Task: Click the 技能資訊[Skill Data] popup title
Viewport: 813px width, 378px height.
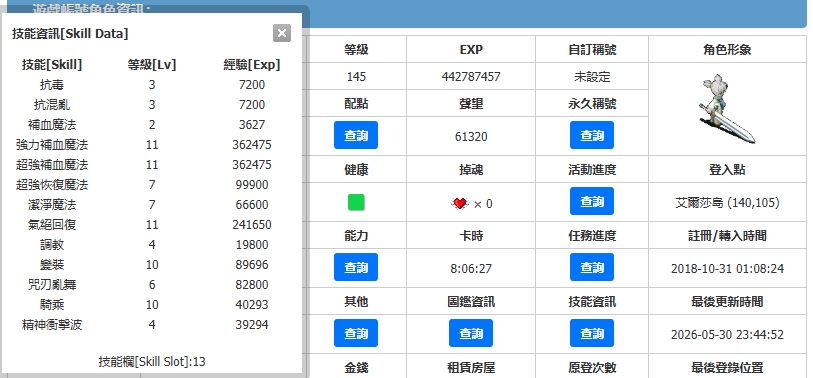Action: tap(70, 34)
